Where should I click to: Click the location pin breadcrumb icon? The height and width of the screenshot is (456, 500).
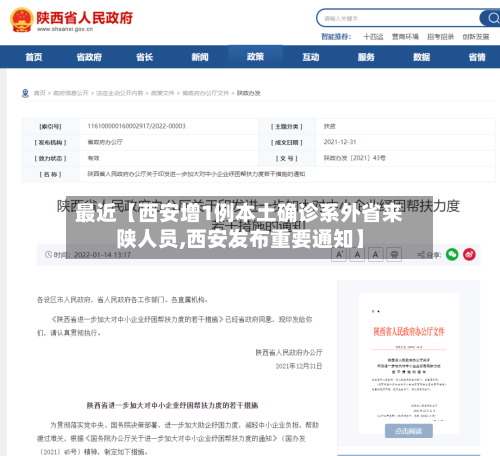[25, 93]
